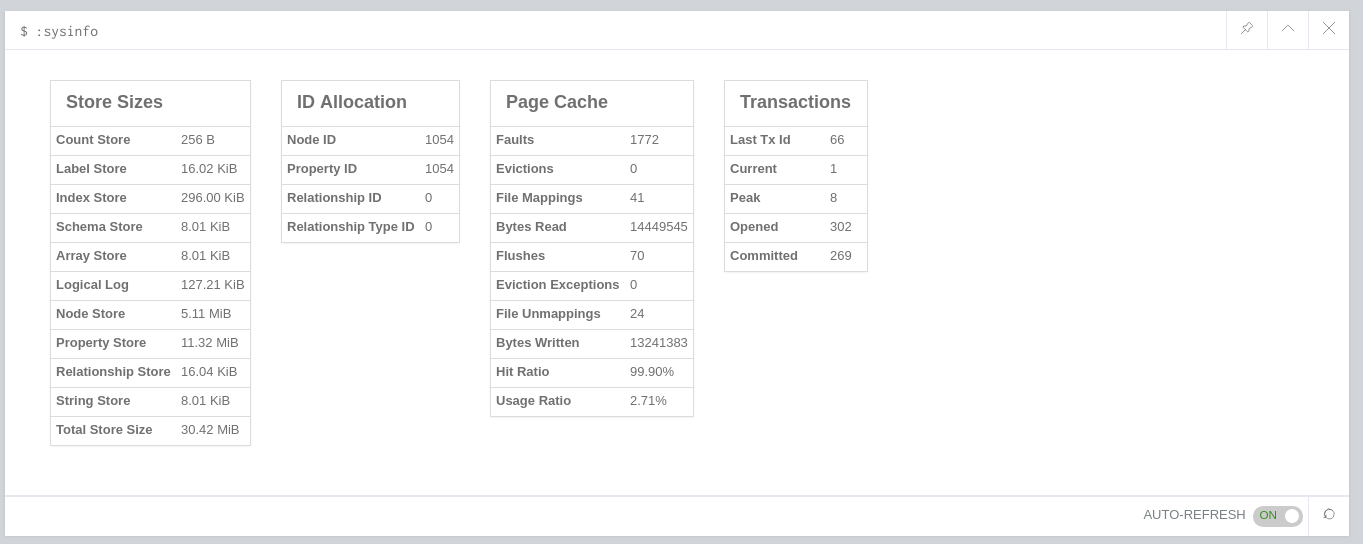Click the Page Cache heading
The image size is (1363, 544).
tap(557, 102)
